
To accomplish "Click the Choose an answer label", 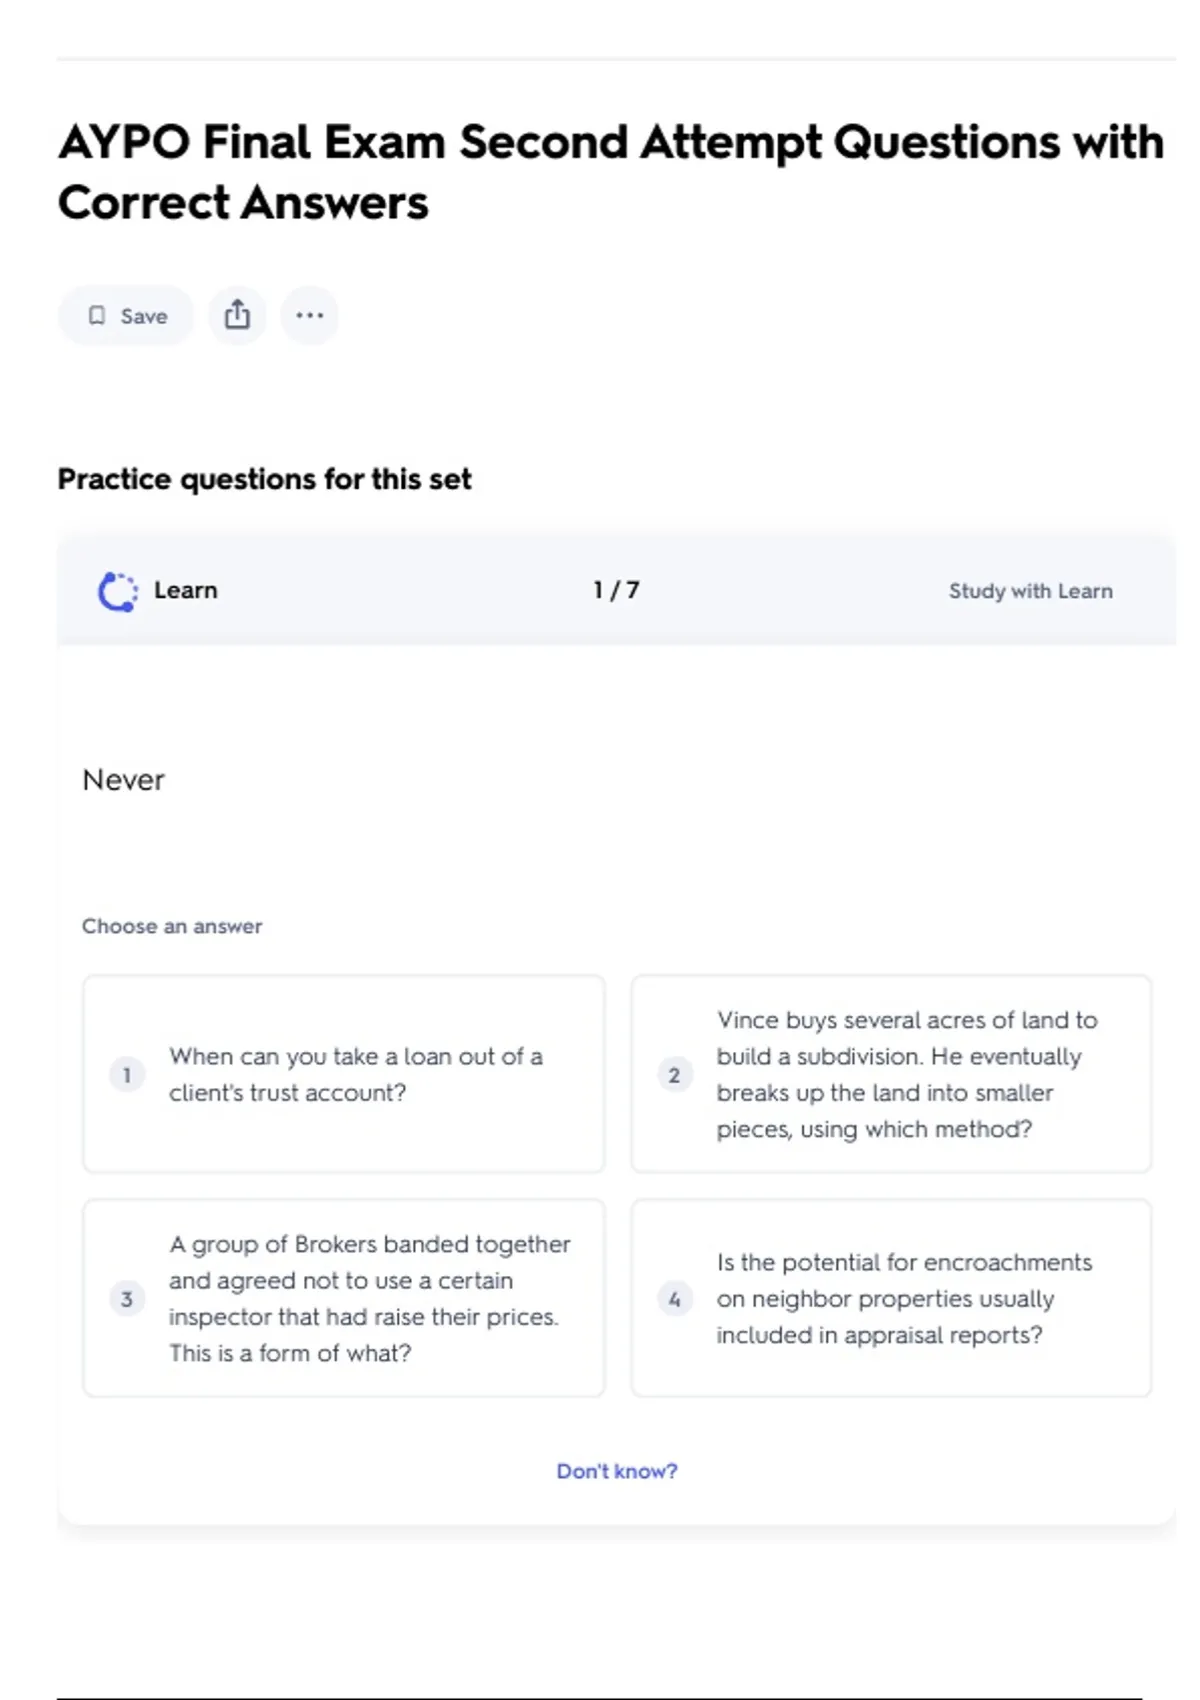I will click(172, 926).
